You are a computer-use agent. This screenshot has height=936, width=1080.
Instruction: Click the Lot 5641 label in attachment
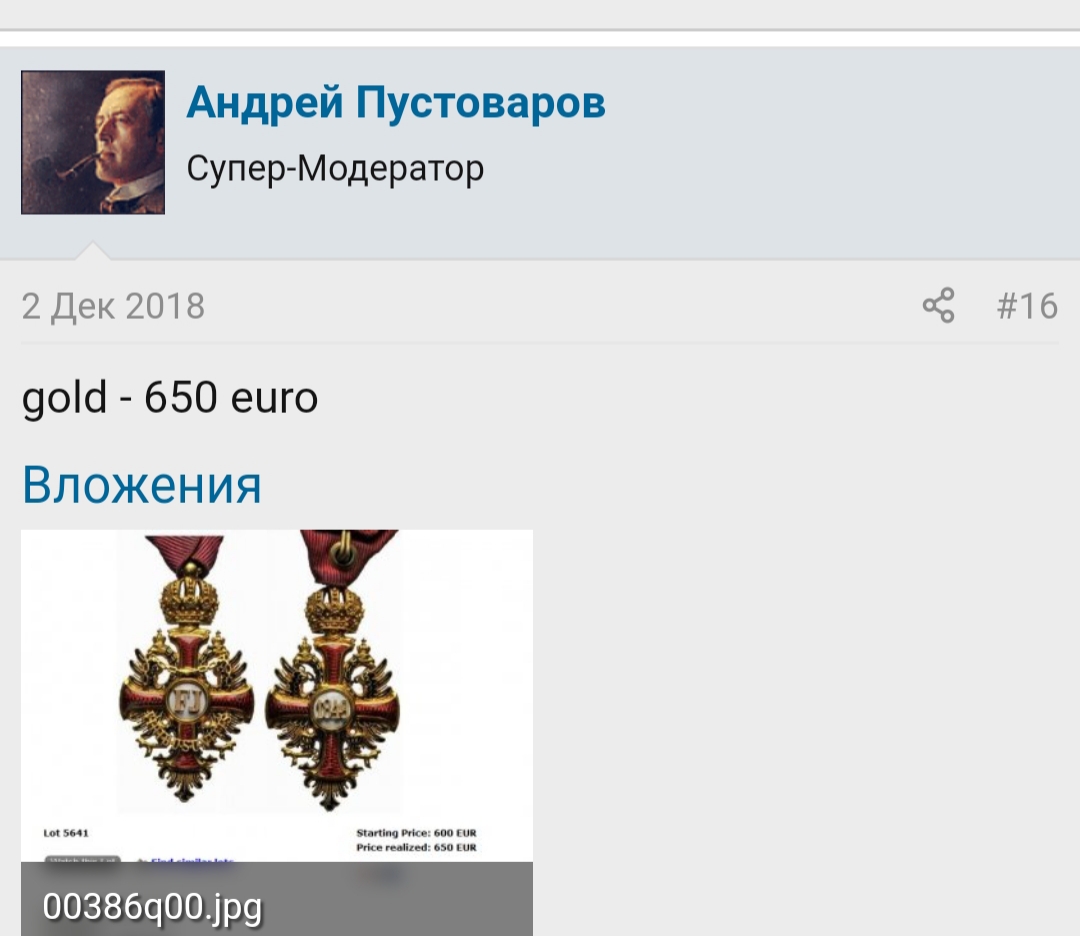66,833
